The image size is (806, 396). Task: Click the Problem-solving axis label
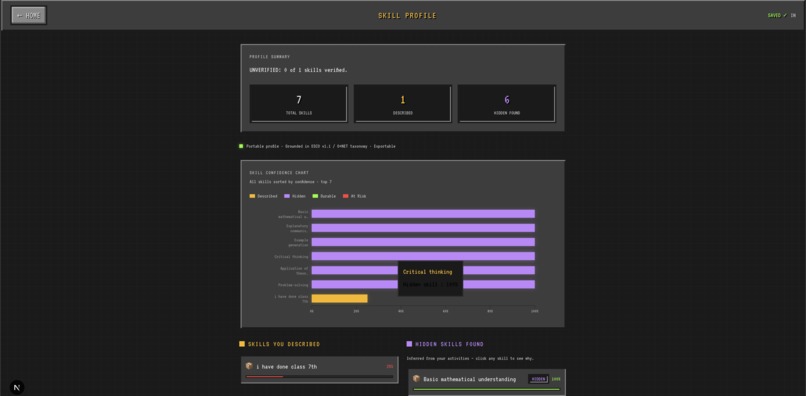[293, 284]
